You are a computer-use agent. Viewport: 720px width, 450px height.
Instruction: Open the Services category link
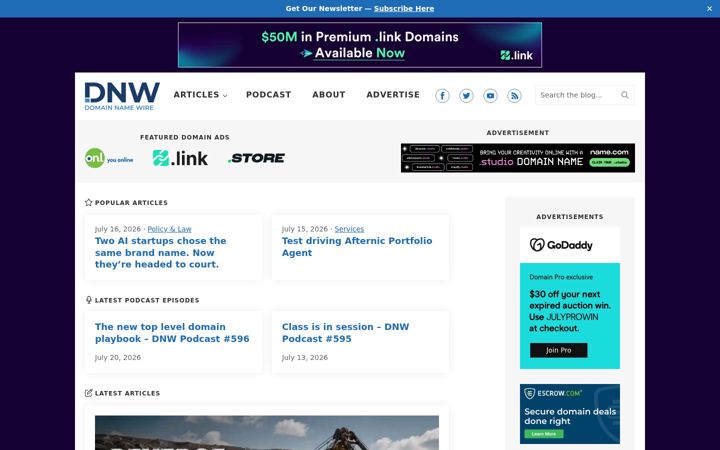[x=349, y=229]
